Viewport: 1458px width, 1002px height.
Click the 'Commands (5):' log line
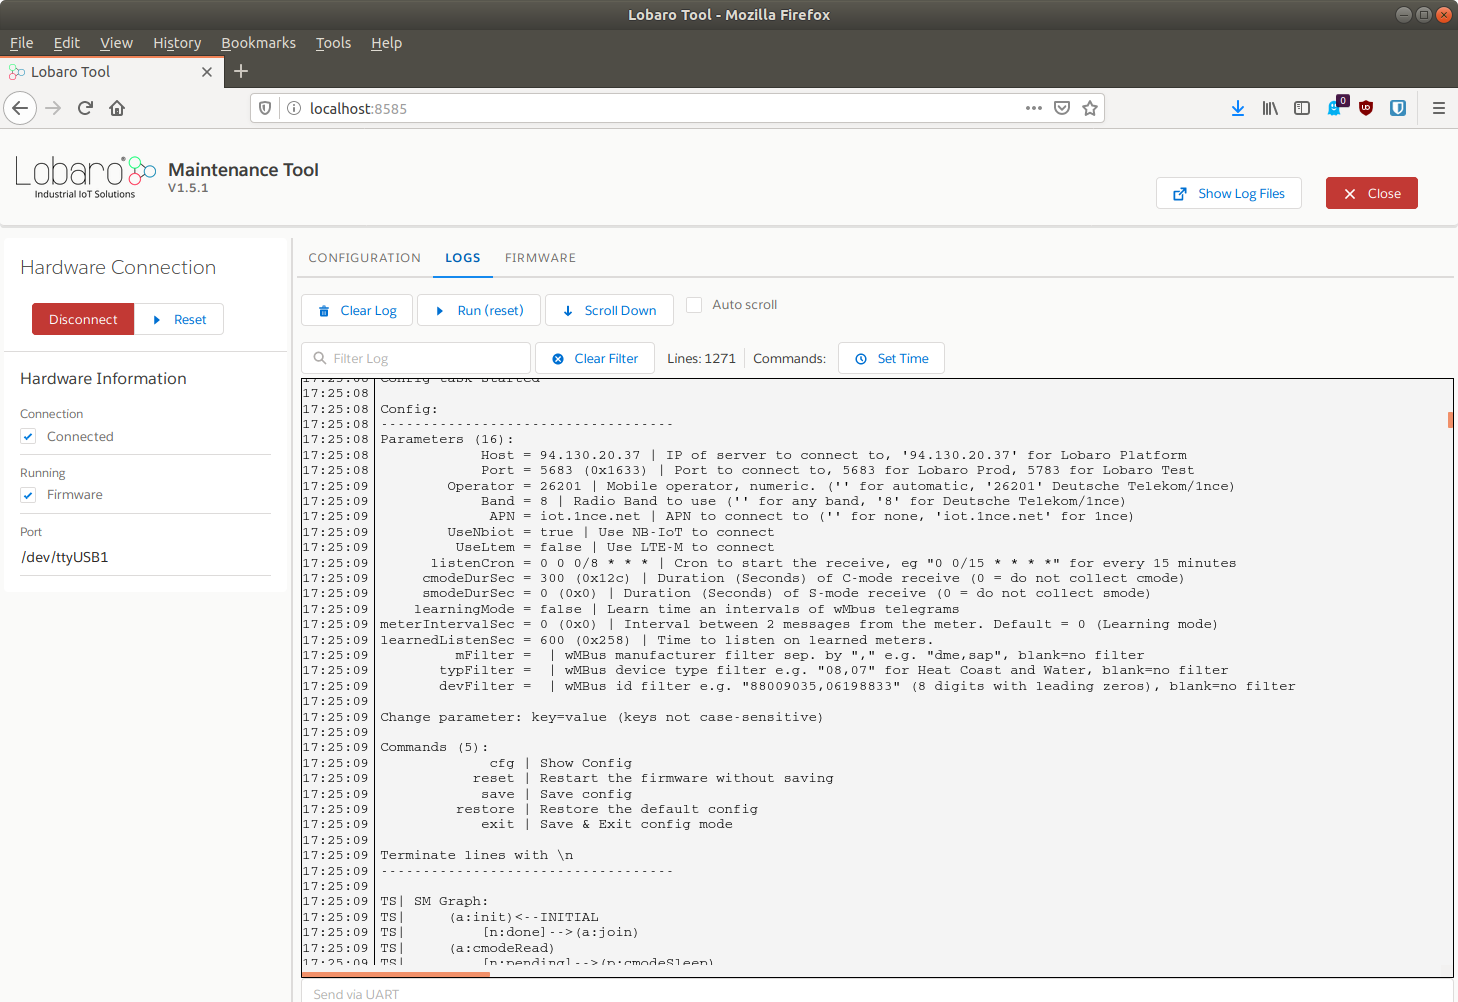(434, 747)
